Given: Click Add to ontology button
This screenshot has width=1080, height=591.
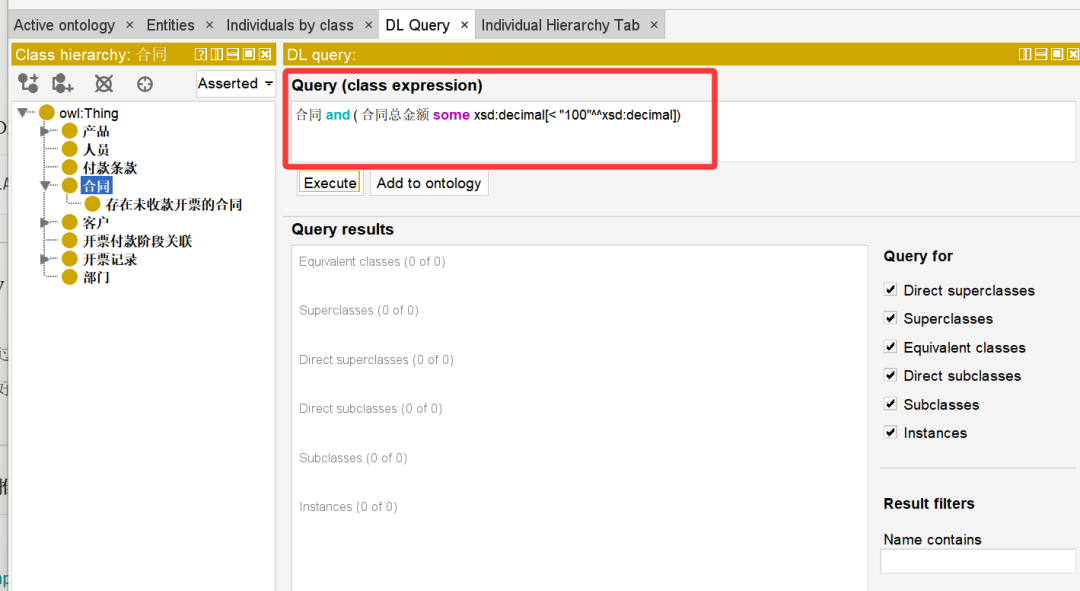Looking at the screenshot, I should pyautogui.click(x=428, y=183).
